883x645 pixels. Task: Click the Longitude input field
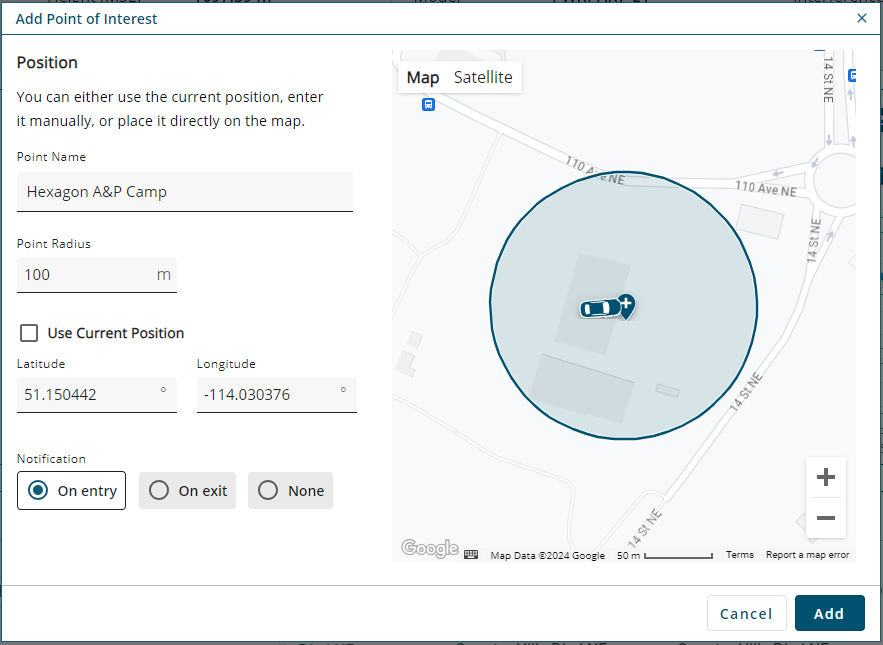pos(277,395)
